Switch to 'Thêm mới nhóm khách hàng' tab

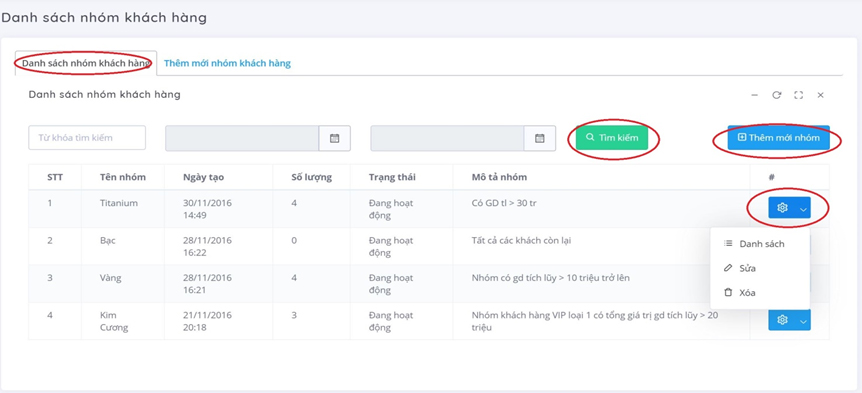tap(227, 63)
